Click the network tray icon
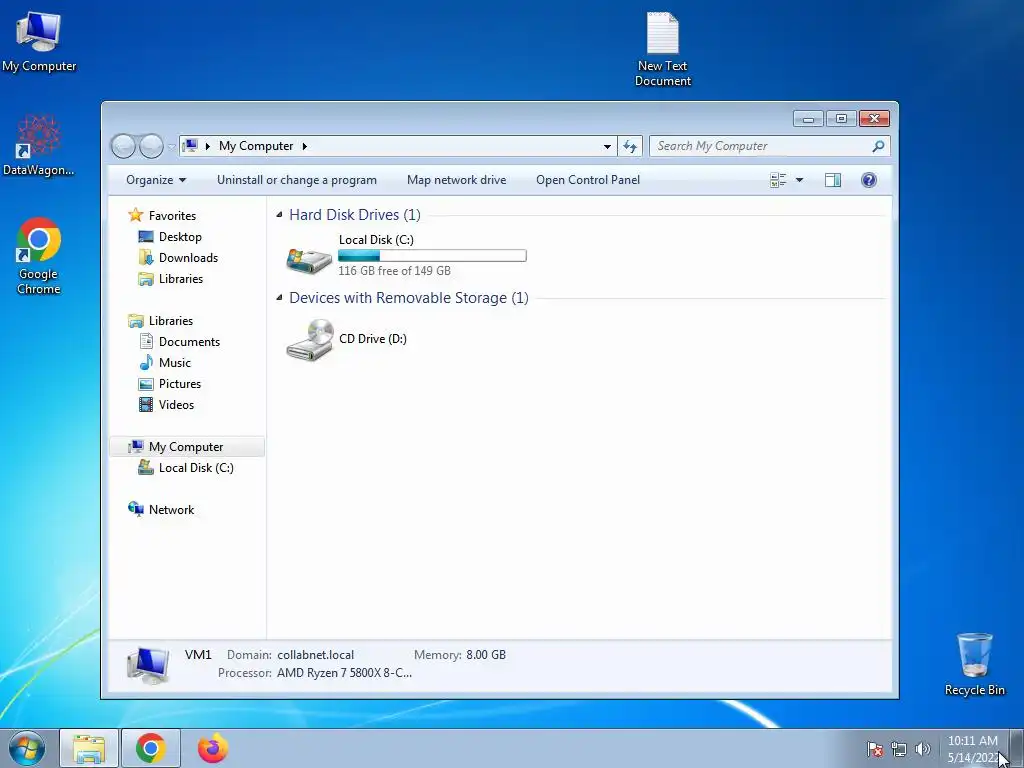This screenshot has width=1024, height=768. pyautogui.click(x=899, y=750)
